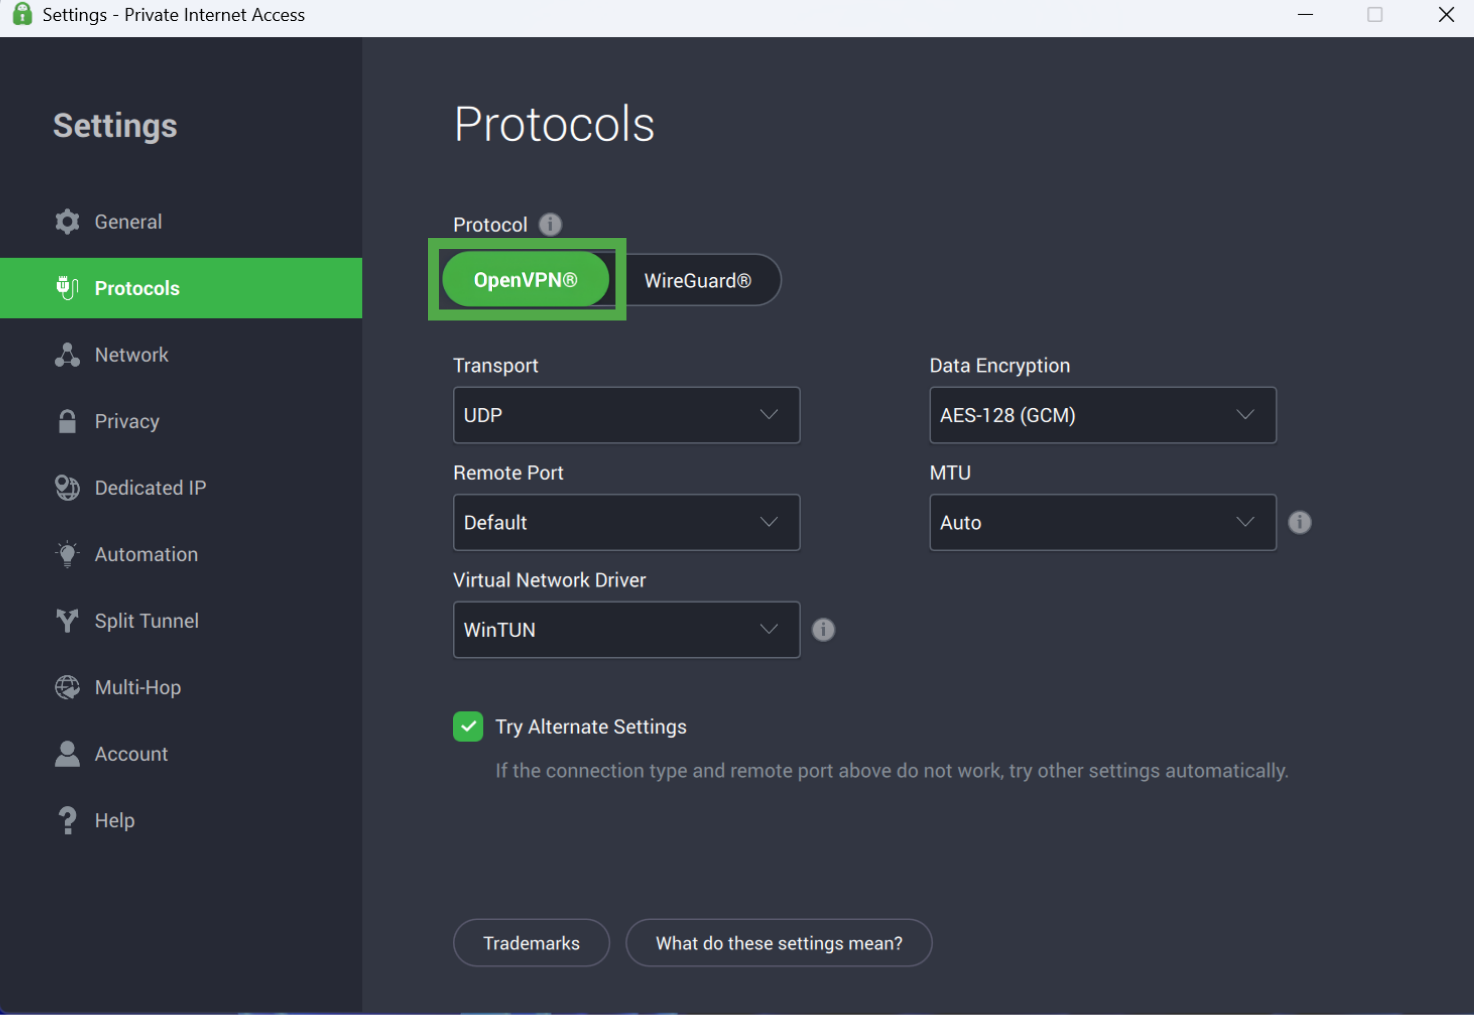Go to Multi-Hop settings

[x=181, y=687]
